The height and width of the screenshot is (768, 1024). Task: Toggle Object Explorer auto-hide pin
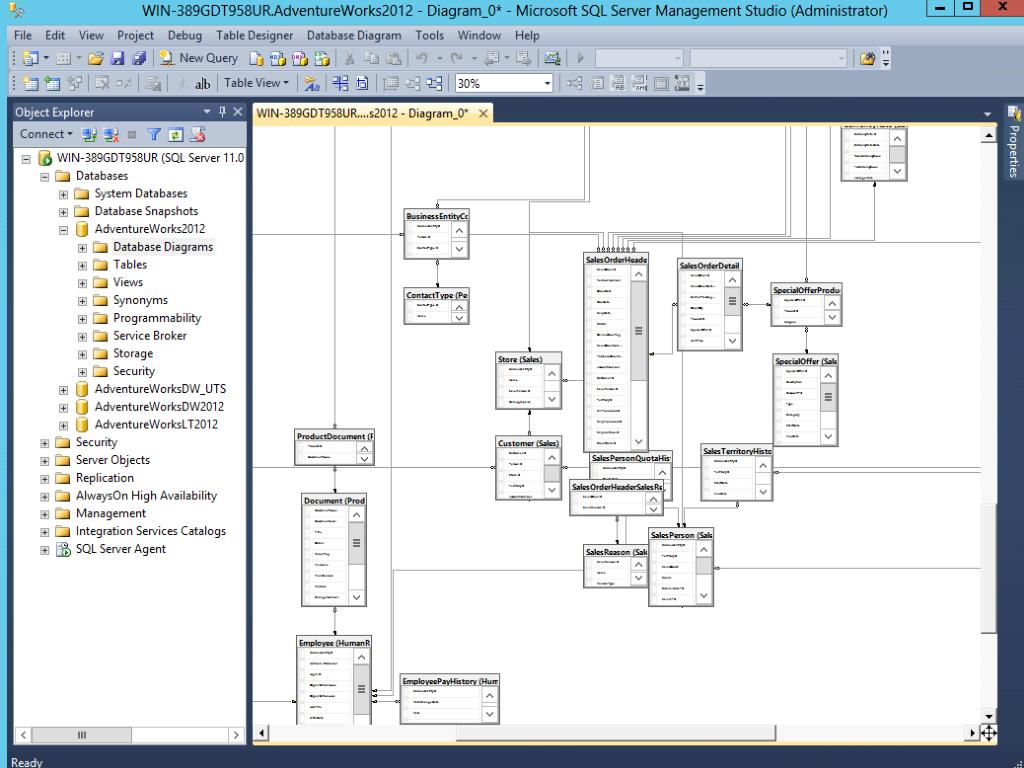[x=222, y=112]
